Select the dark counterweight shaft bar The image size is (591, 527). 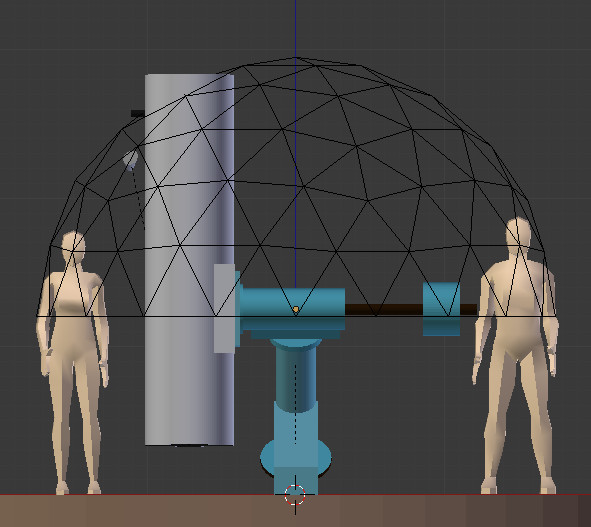click(x=411, y=309)
